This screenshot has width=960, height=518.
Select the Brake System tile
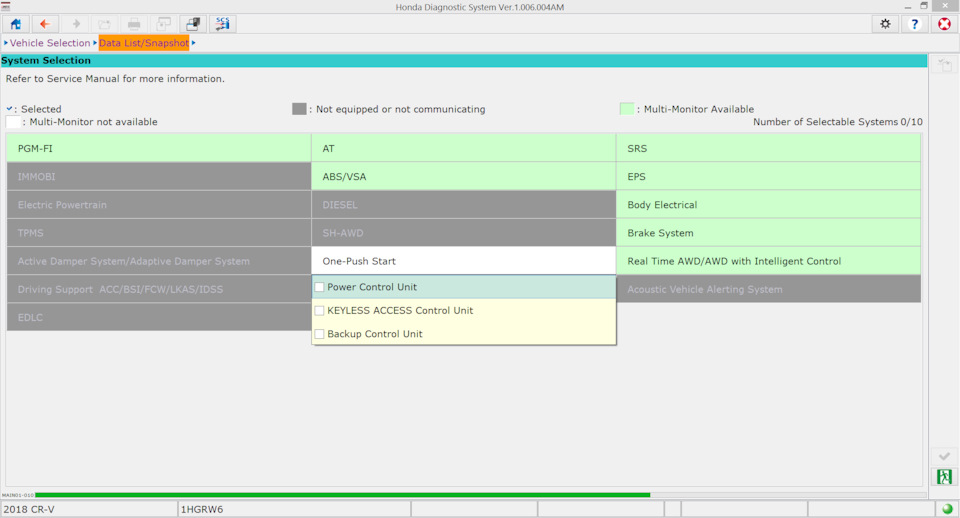pyautogui.click(x=768, y=233)
